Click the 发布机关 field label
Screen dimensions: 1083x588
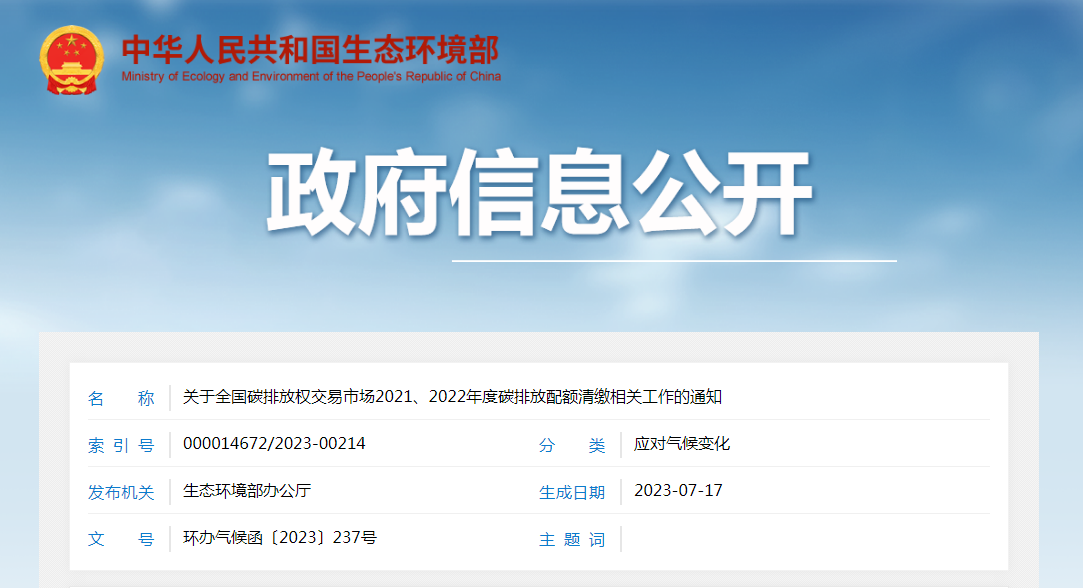coord(121,492)
